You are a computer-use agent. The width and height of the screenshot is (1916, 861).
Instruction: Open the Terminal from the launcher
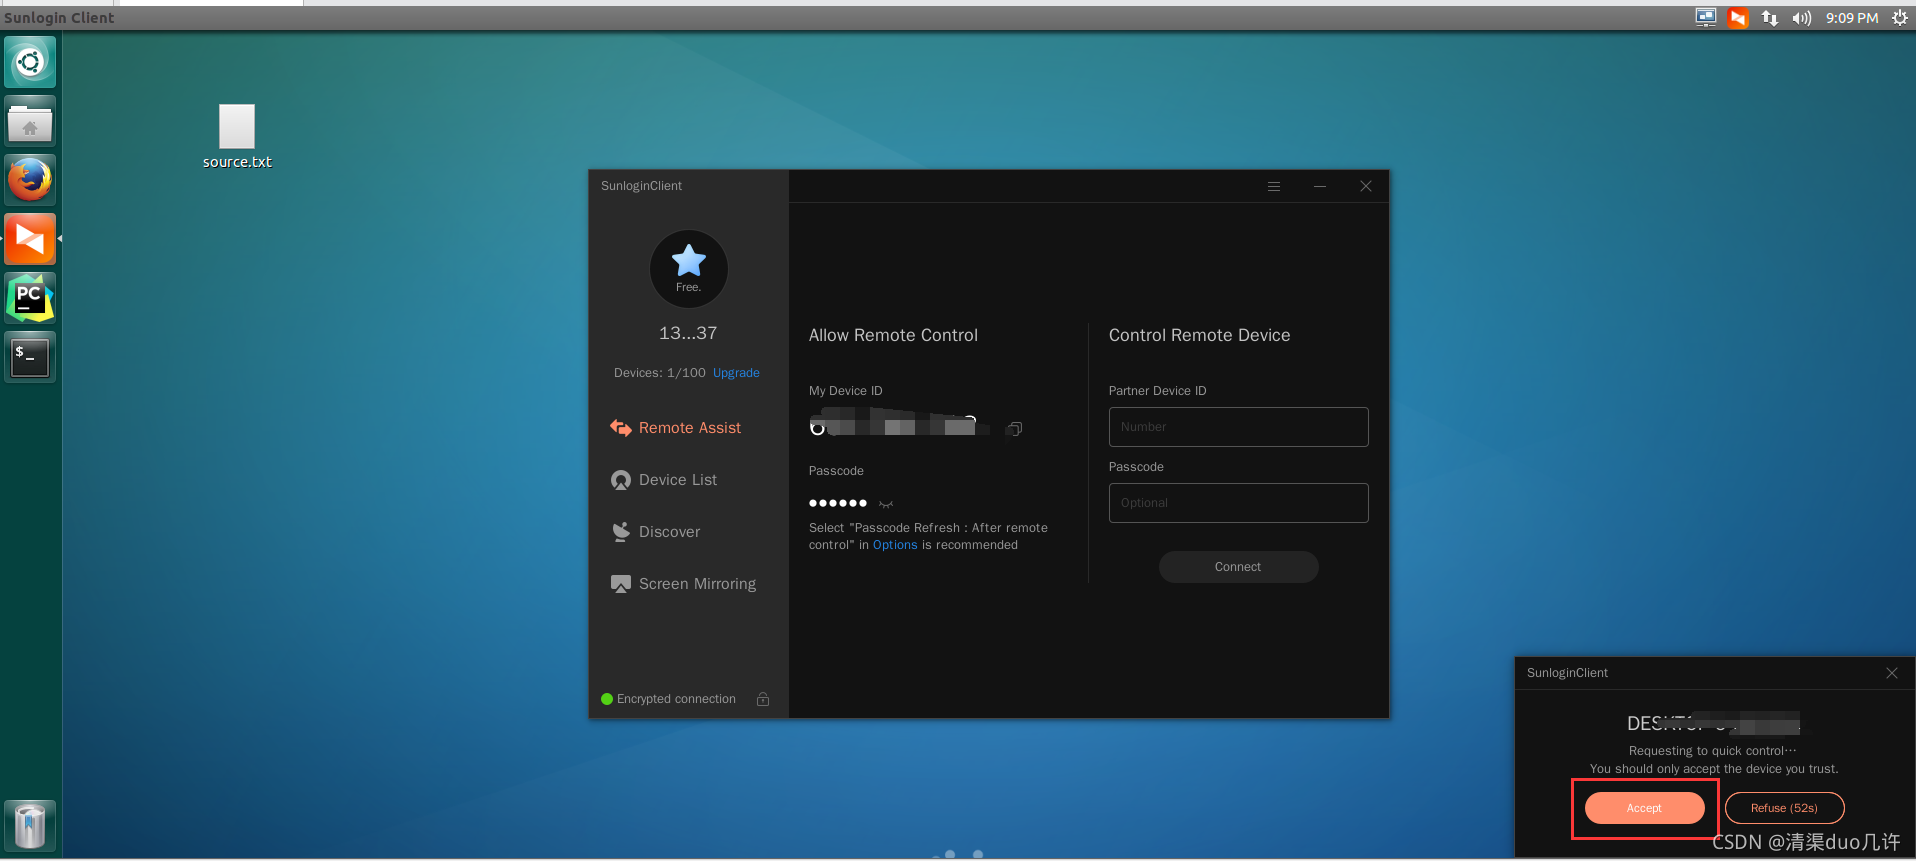coord(30,357)
